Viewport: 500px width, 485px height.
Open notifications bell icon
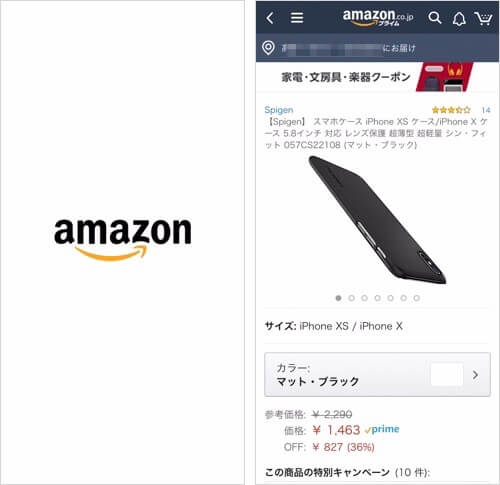(459, 19)
